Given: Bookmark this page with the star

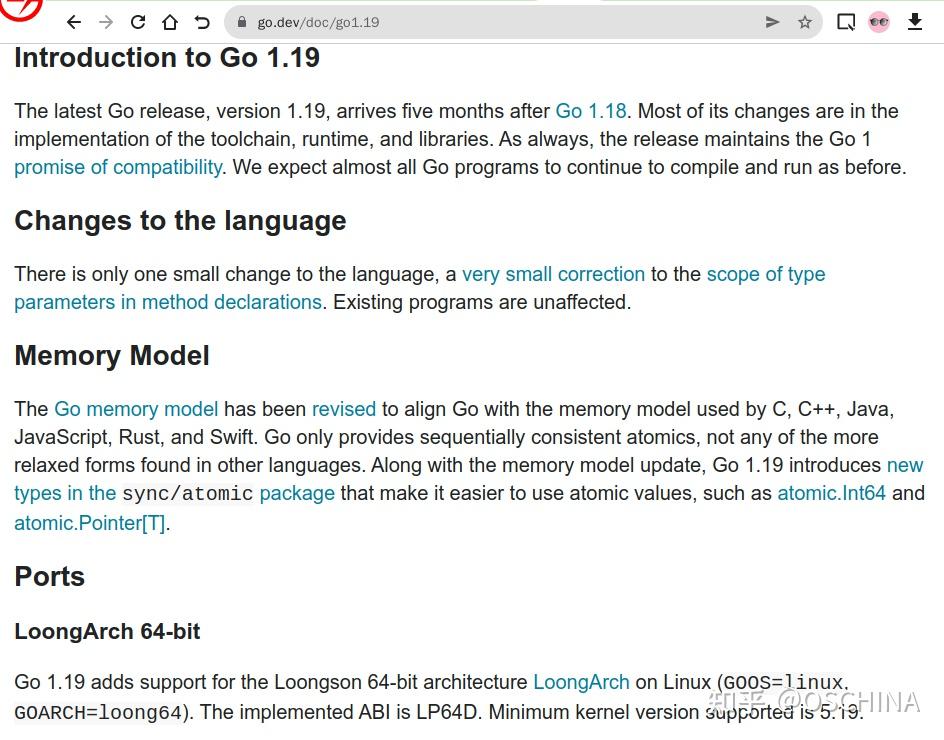Looking at the screenshot, I should (804, 22).
